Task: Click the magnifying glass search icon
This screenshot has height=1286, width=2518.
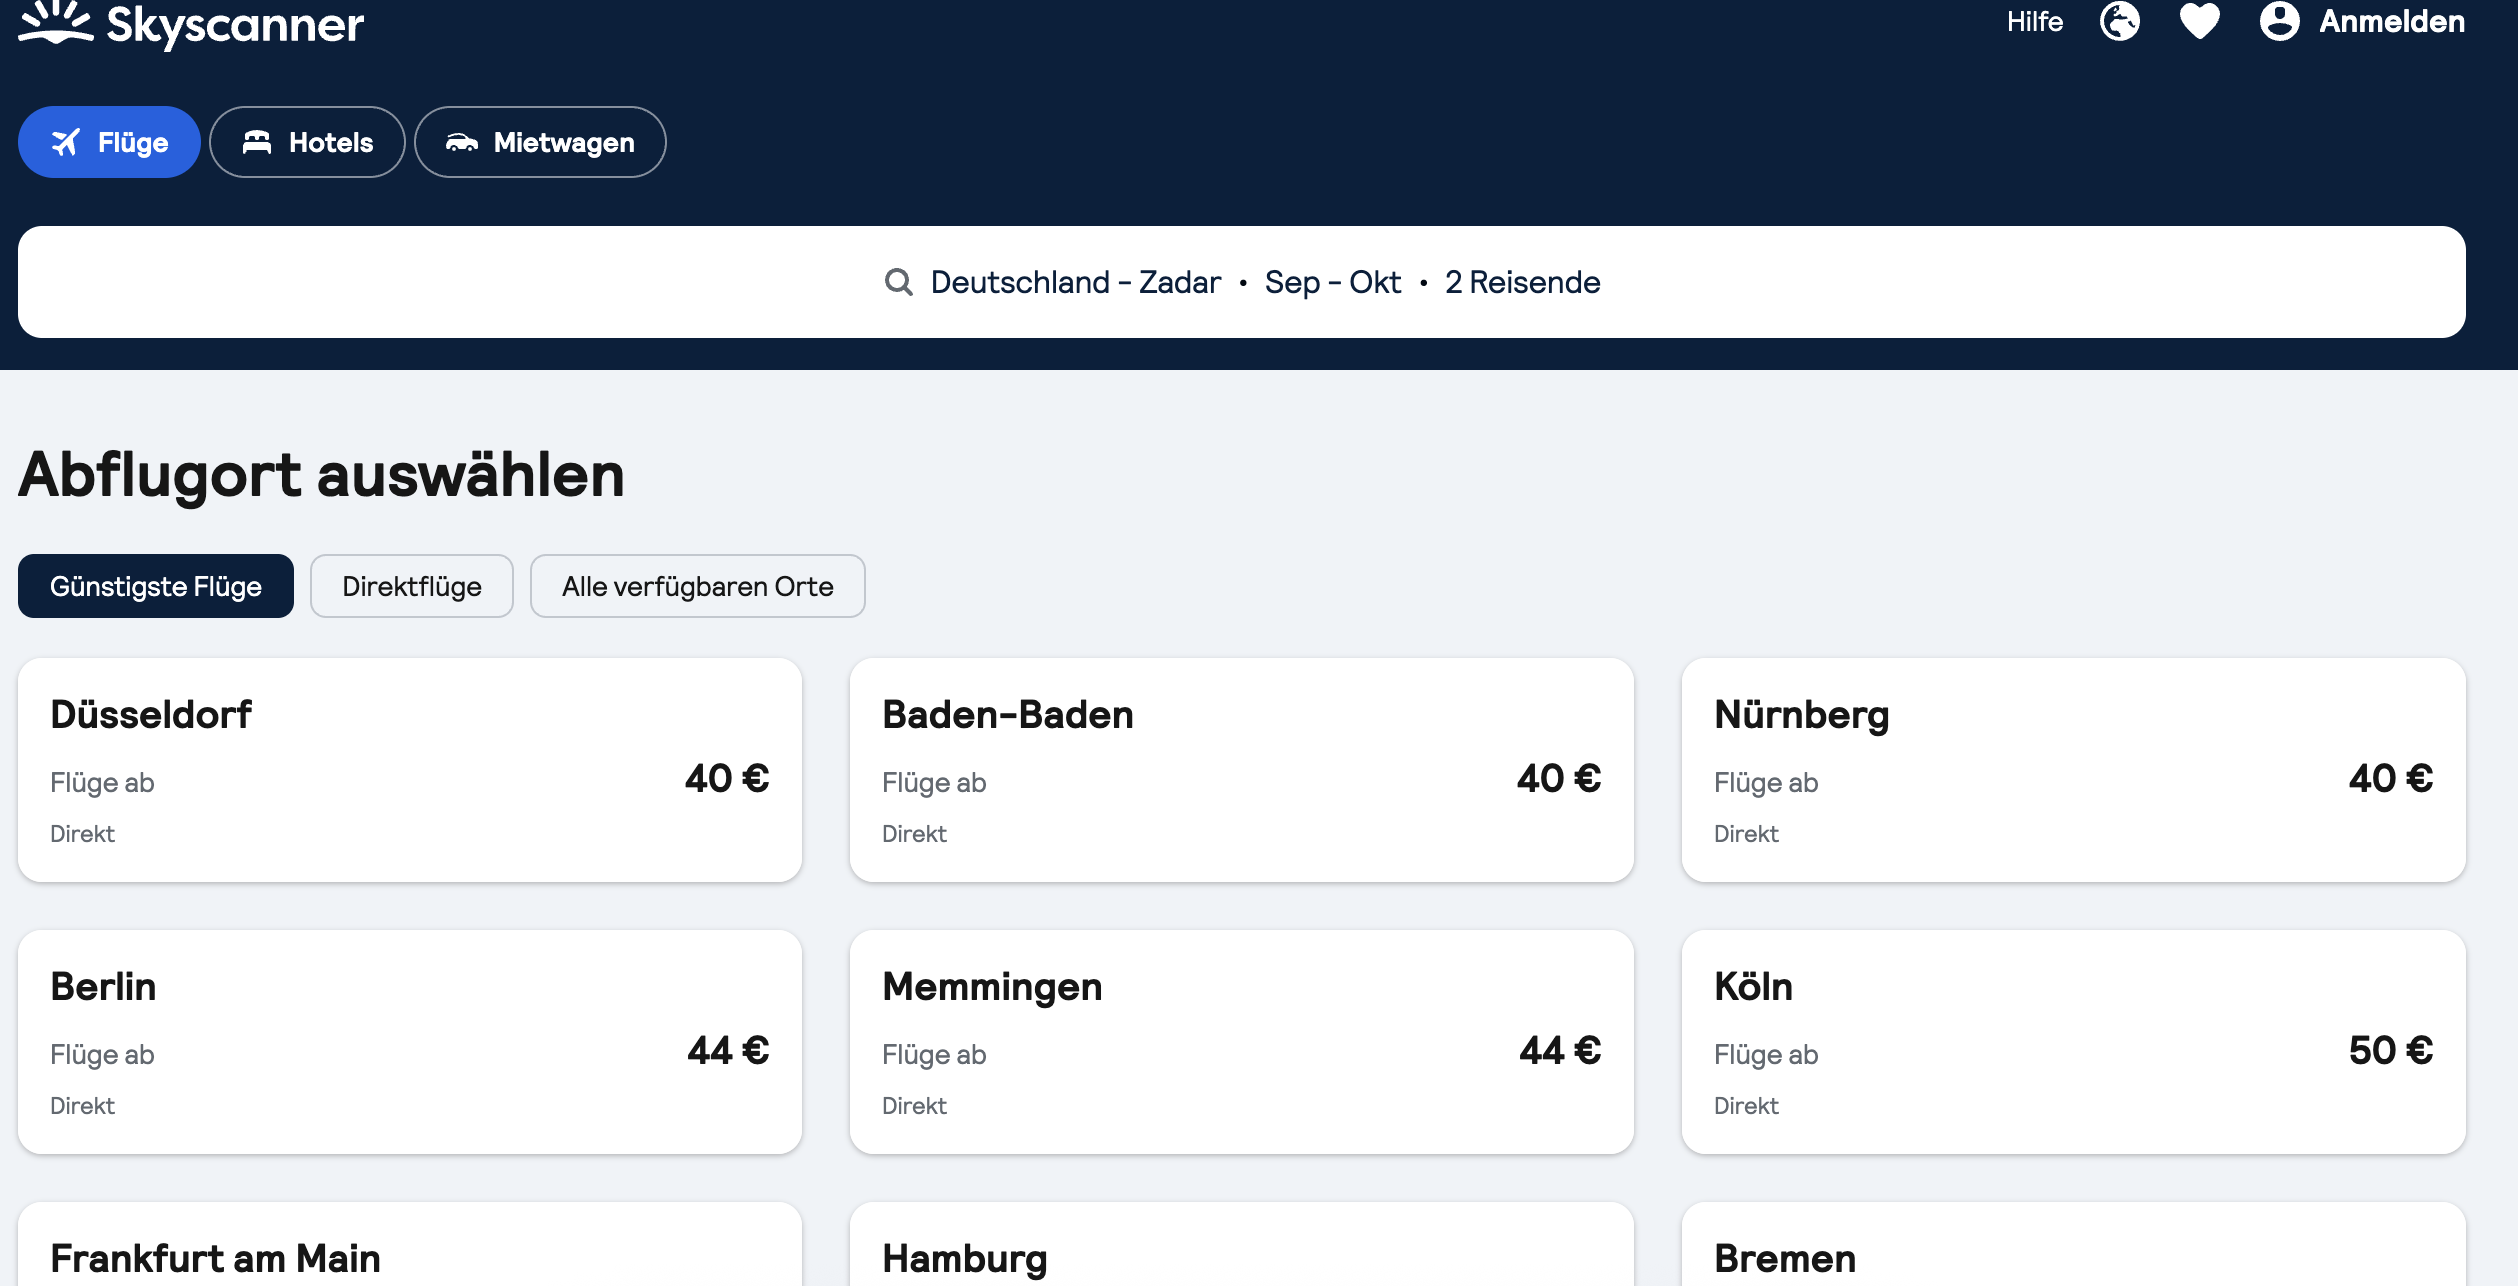Action: pos(898,282)
